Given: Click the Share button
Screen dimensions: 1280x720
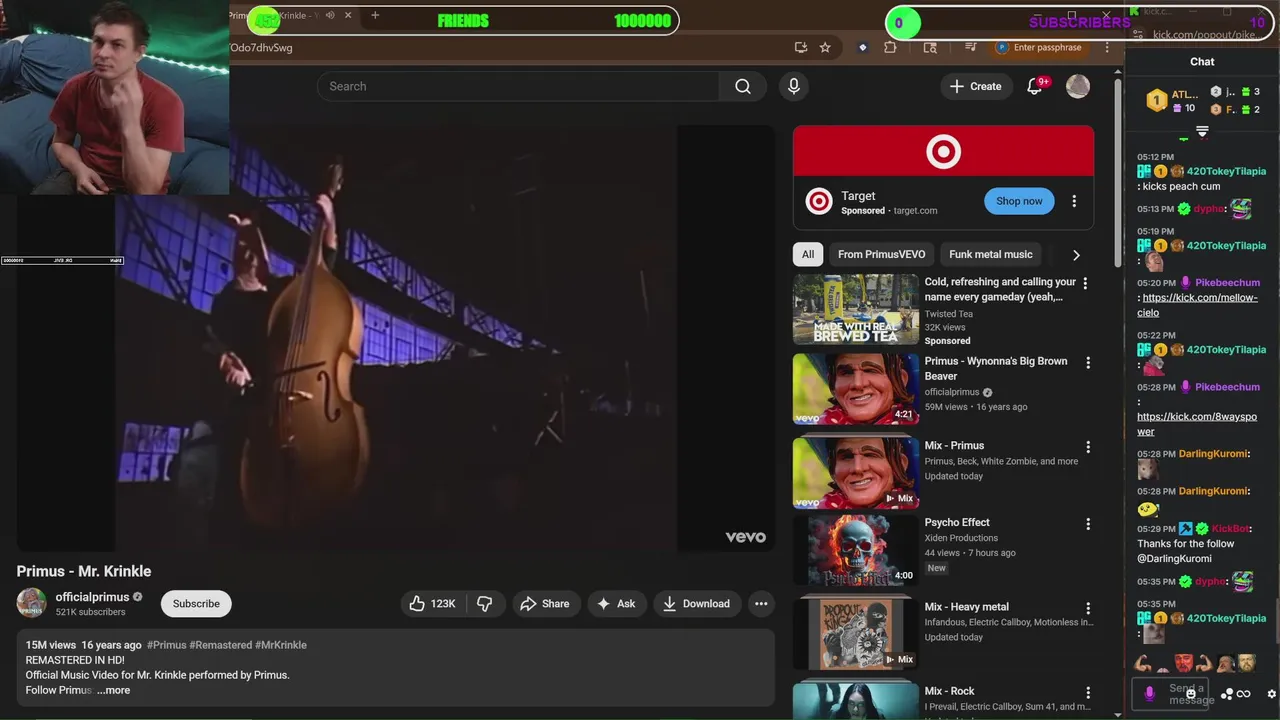Looking at the screenshot, I should 545,603.
